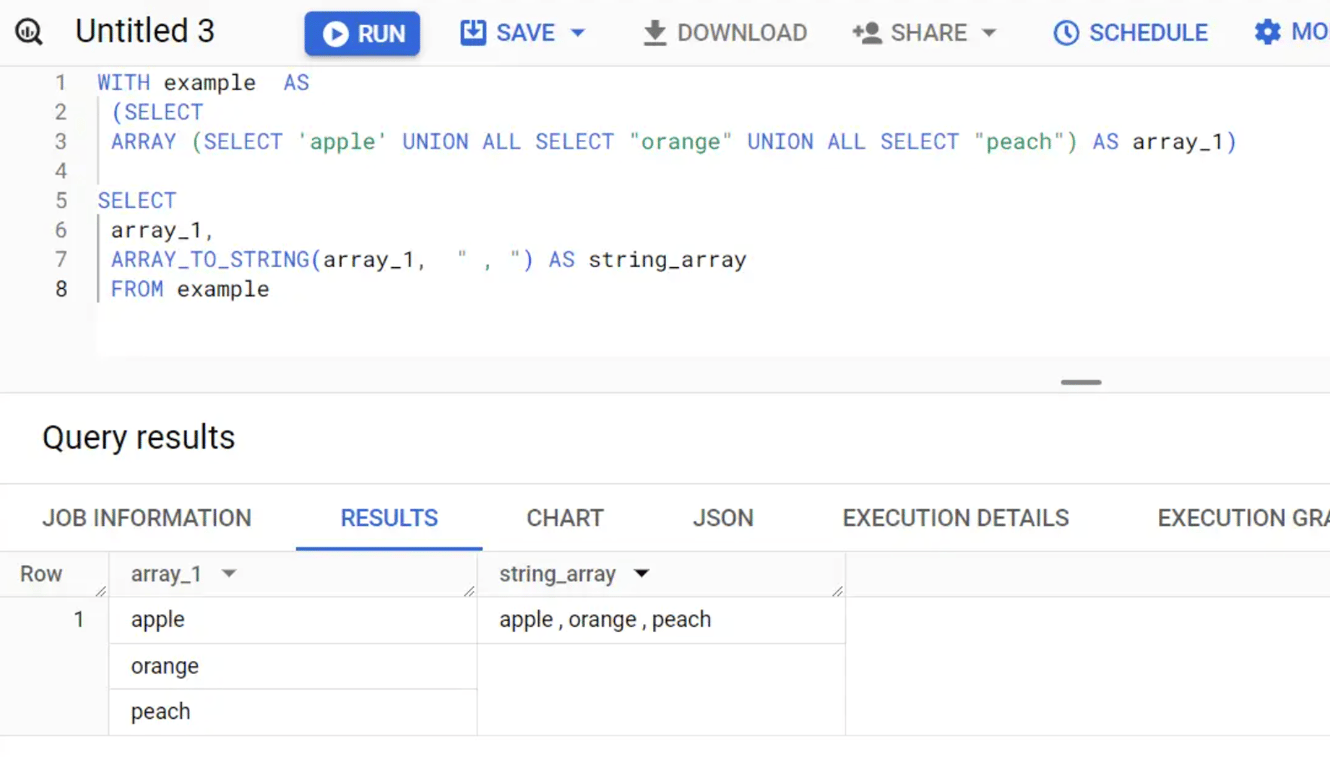Click the gear settings icon
Image resolution: width=1330 pixels, height=768 pixels.
coord(1267,32)
